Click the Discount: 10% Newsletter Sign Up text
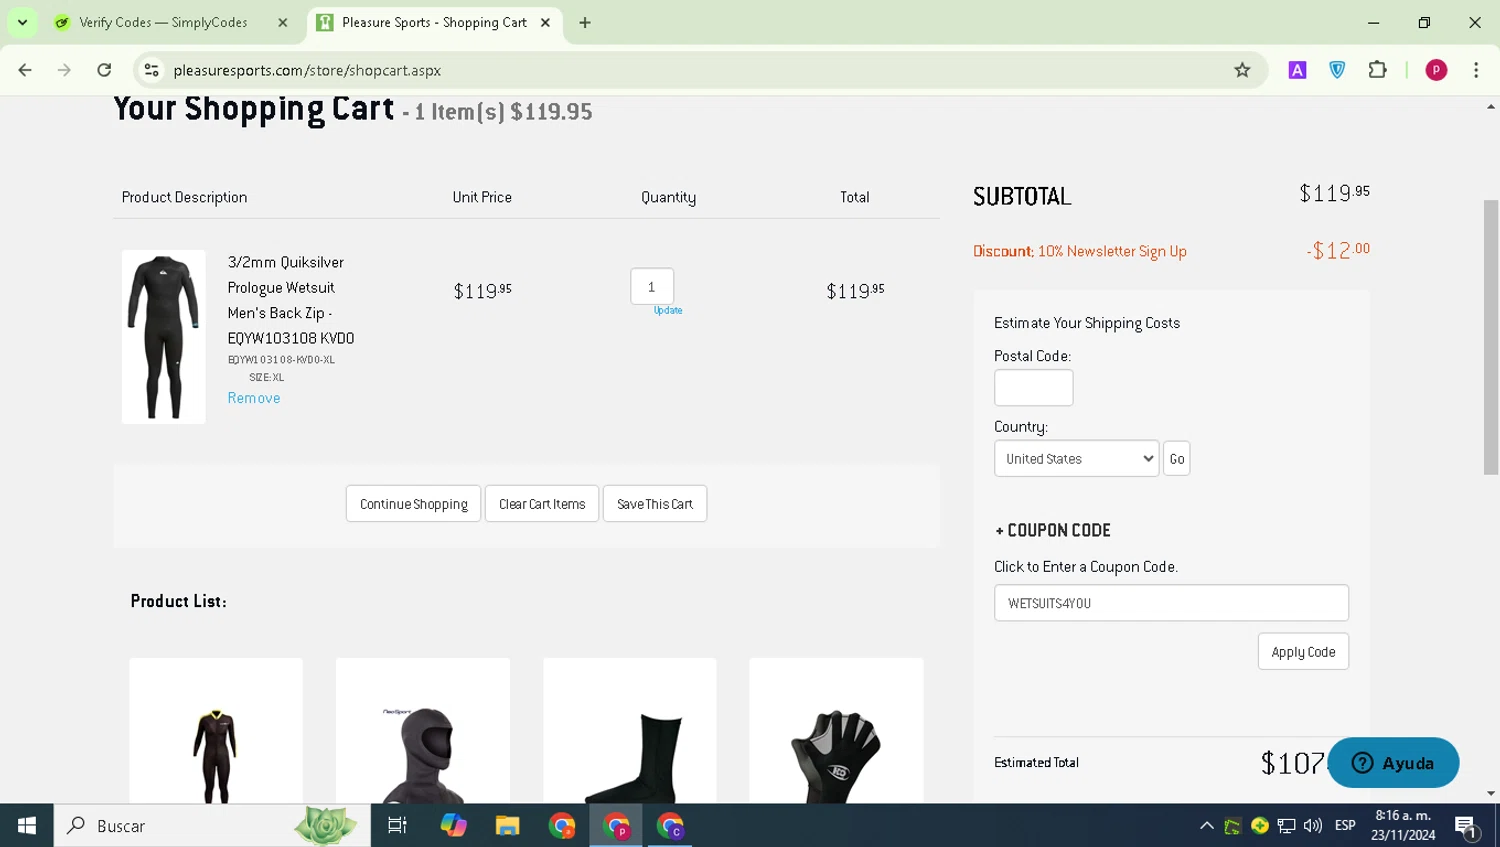 [x=1080, y=252]
